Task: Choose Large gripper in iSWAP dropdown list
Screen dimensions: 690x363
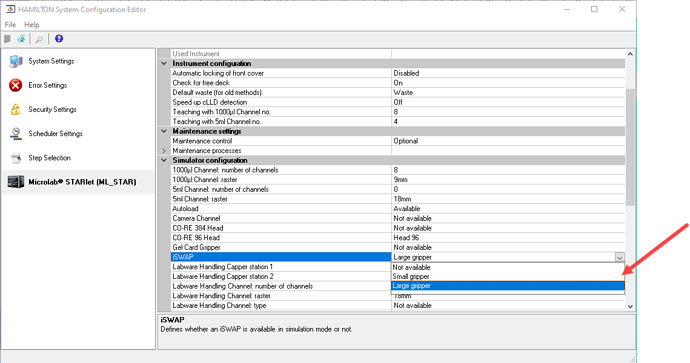Action: [508, 286]
